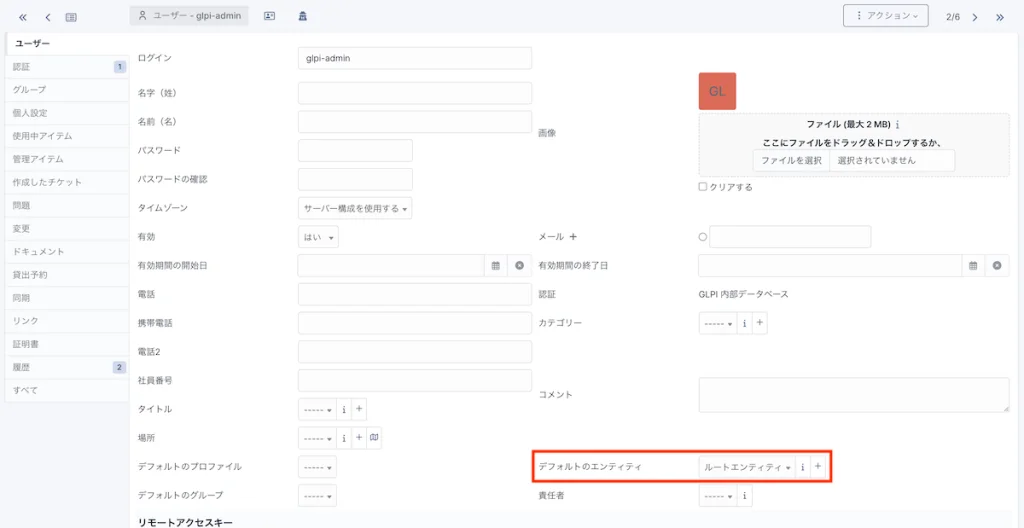Click info icon next to デフォルトのエンティティ
This screenshot has height=528, width=1024.
point(803,467)
